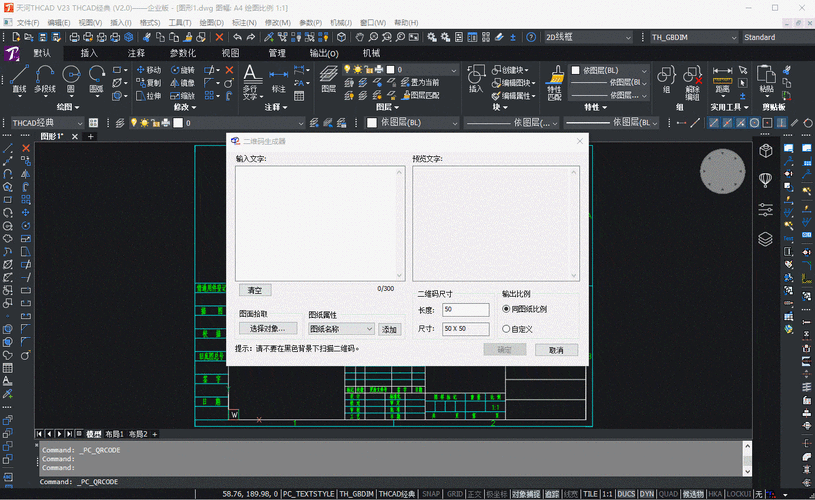
Task: Select the 多段线 (Polyline) tool
Action: (45, 79)
